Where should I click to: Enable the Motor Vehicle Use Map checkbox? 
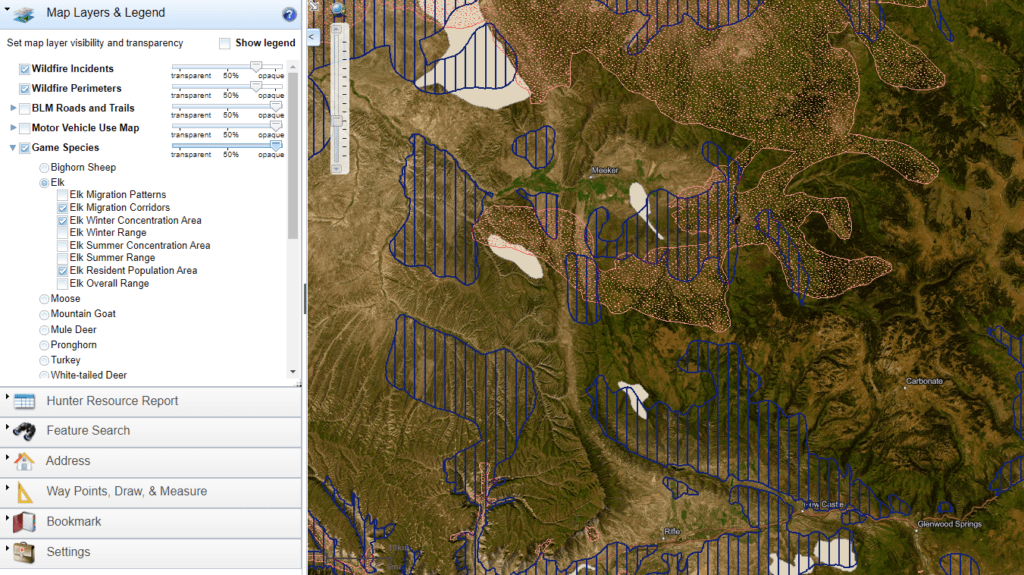pos(25,128)
